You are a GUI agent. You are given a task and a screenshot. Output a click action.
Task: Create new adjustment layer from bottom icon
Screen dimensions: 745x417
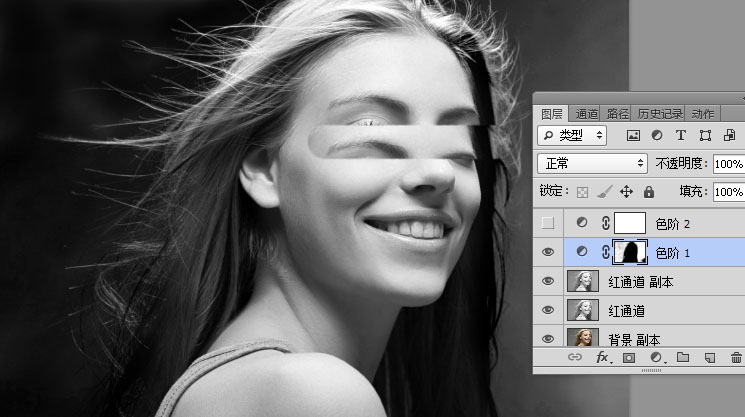(x=657, y=357)
